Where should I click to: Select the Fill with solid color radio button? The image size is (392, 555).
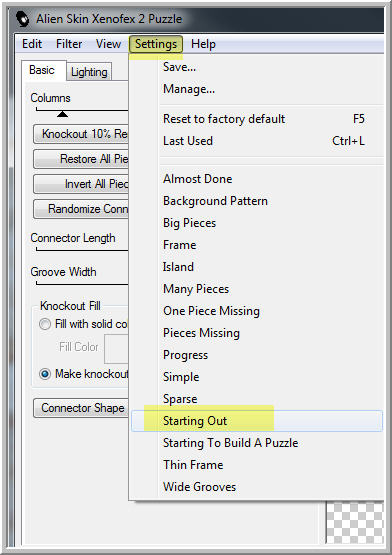(45, 324)
